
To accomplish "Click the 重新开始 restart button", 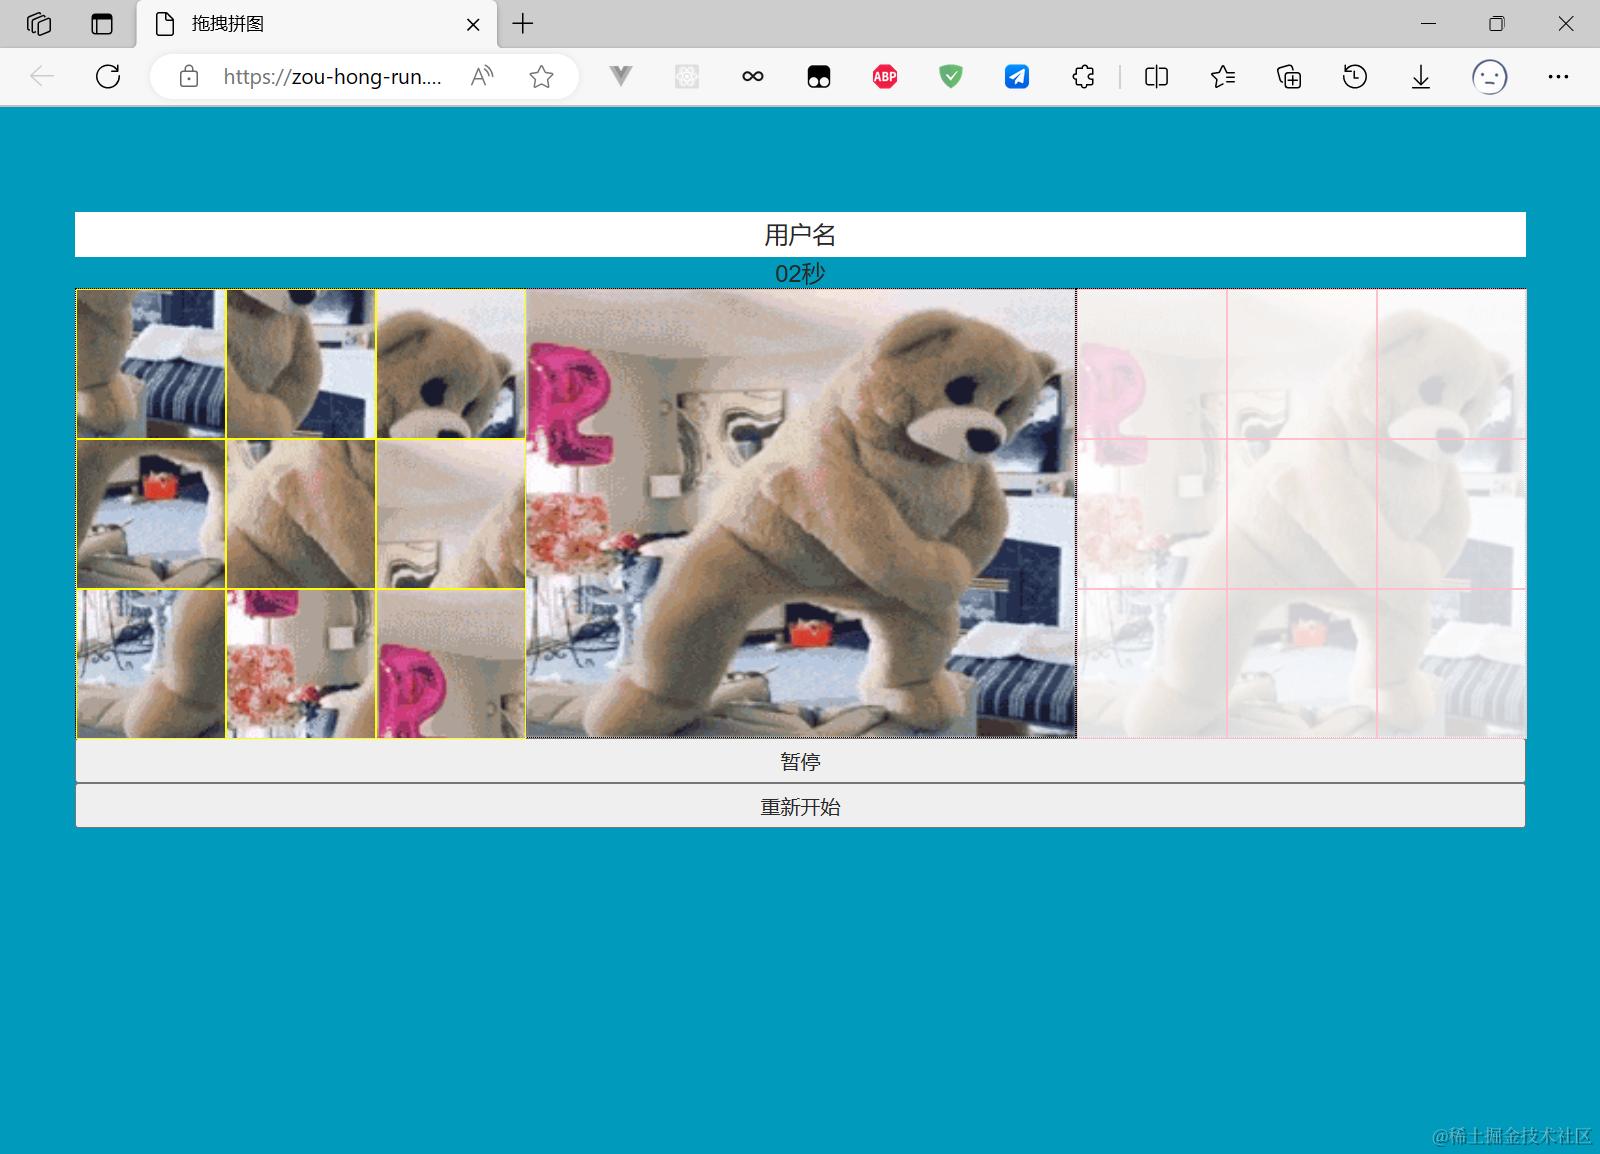I will click(800, 806).
